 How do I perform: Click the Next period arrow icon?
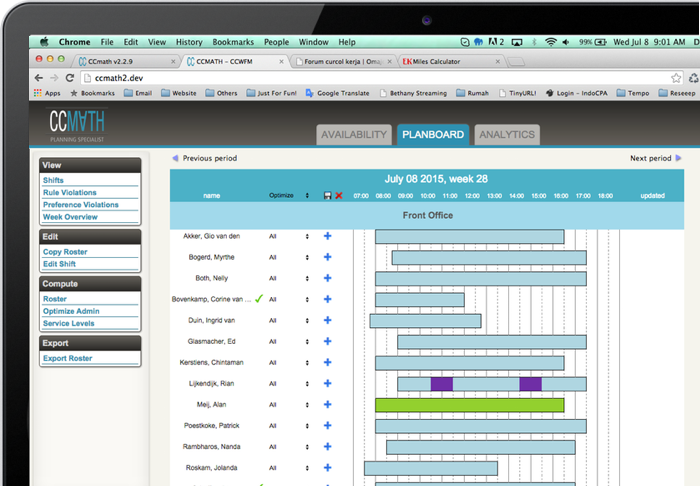click(x=679, y=158)
